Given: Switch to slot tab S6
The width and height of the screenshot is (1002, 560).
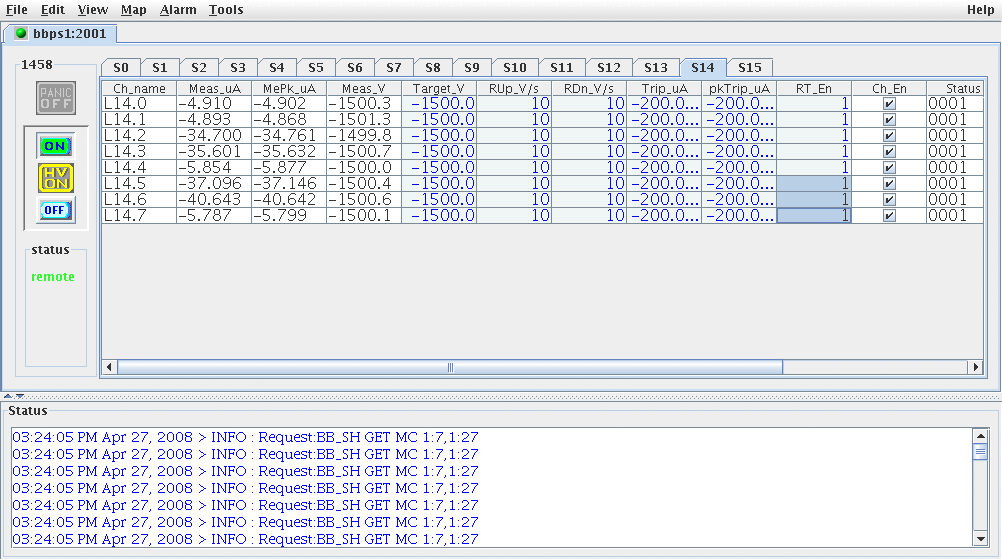Looking at the screenshot, I should pos(355,68).
